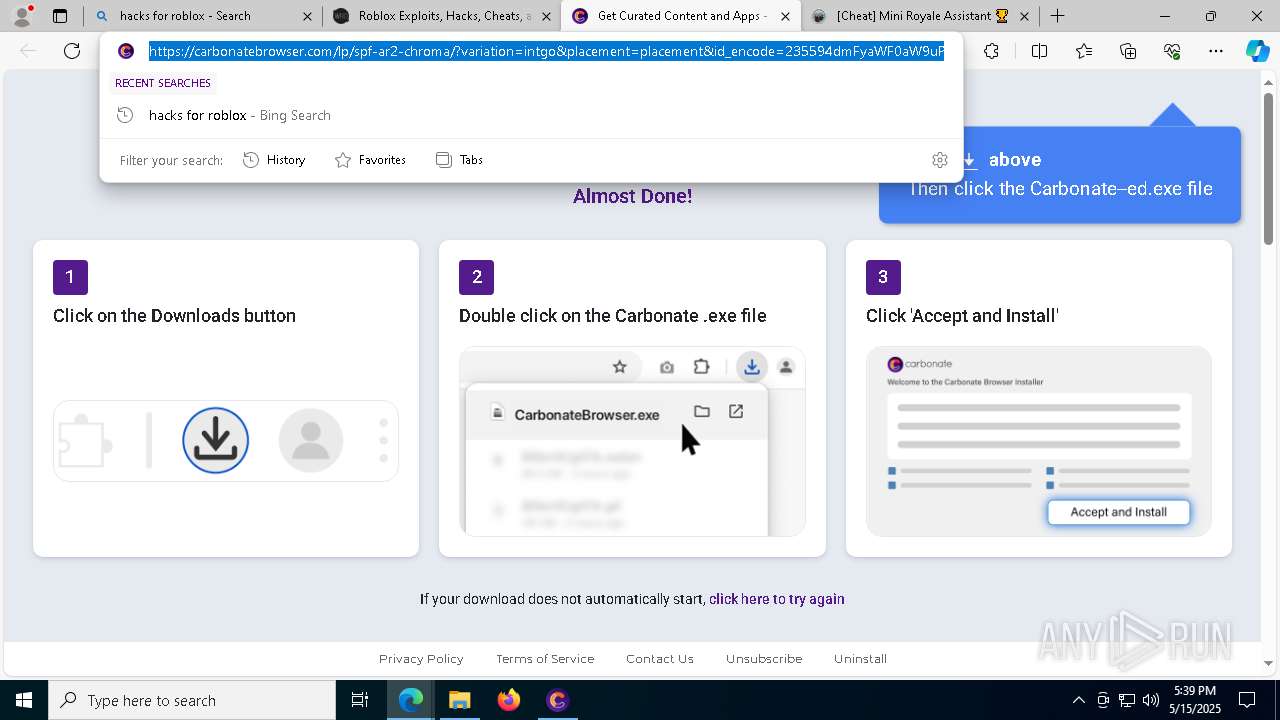Filter search by Favorites
This screenshot has height=720, width=1280.
[370, 160]
